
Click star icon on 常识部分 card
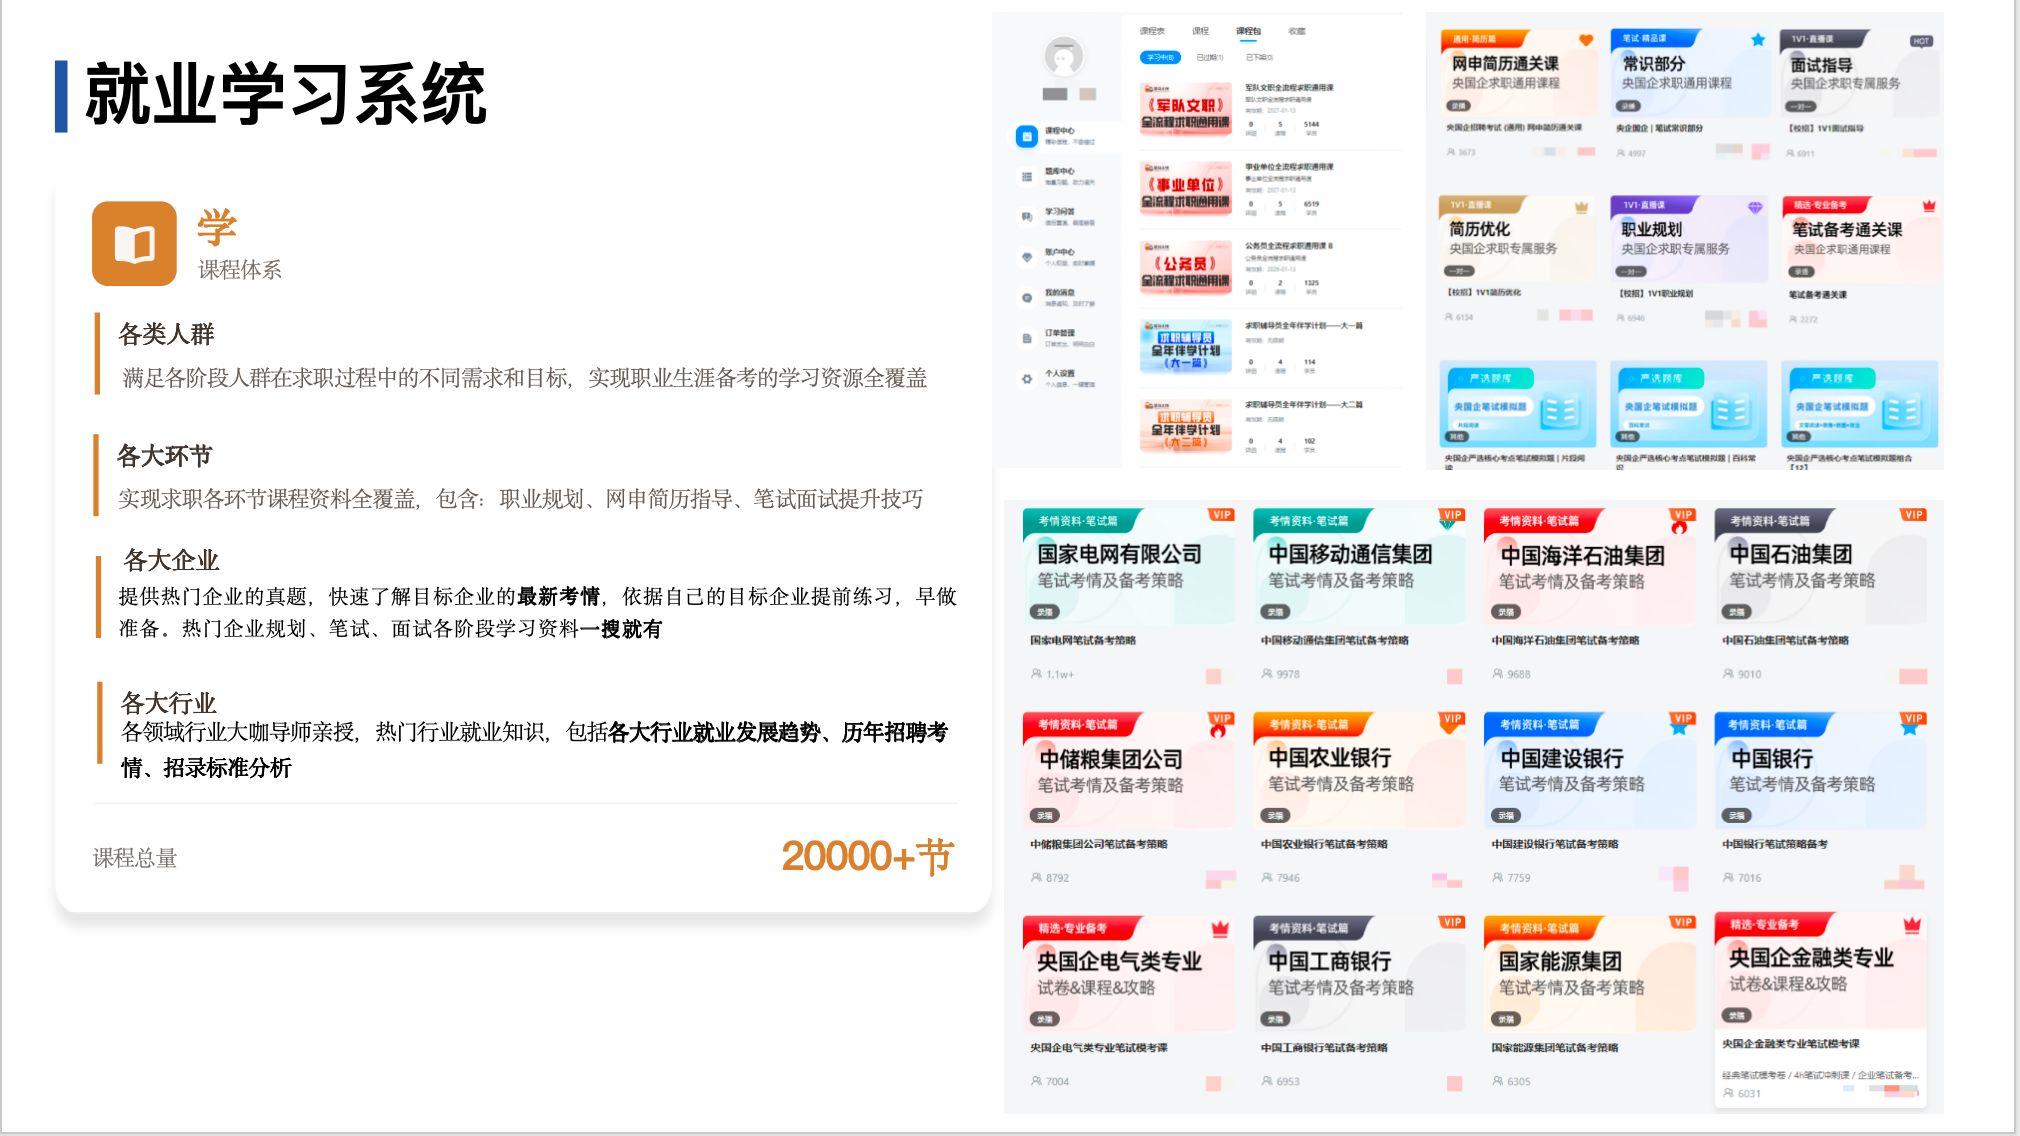click(x=1757, y=40)
